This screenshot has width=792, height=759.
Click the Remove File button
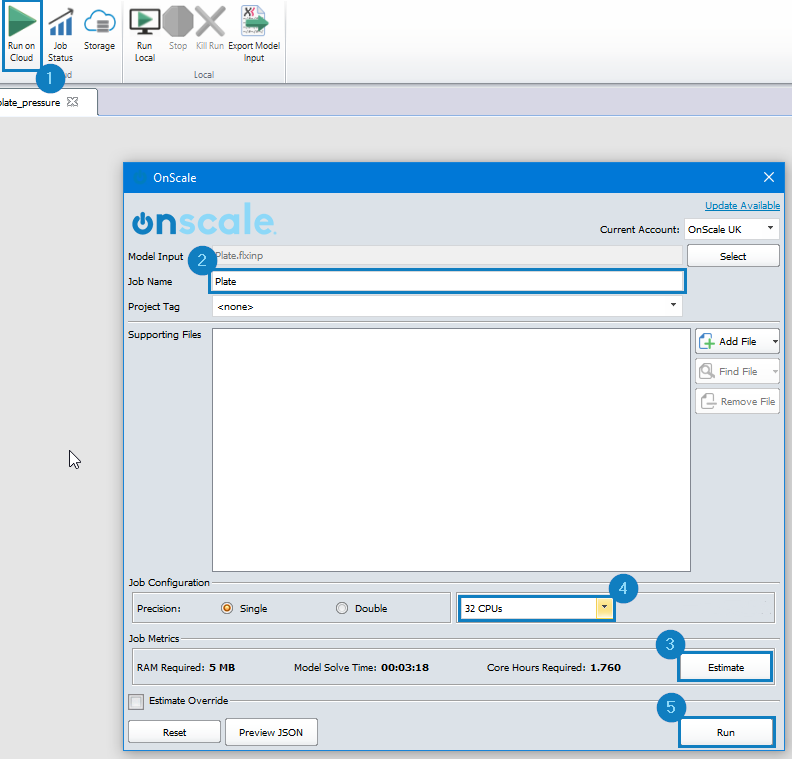click(x=737, y=401)
